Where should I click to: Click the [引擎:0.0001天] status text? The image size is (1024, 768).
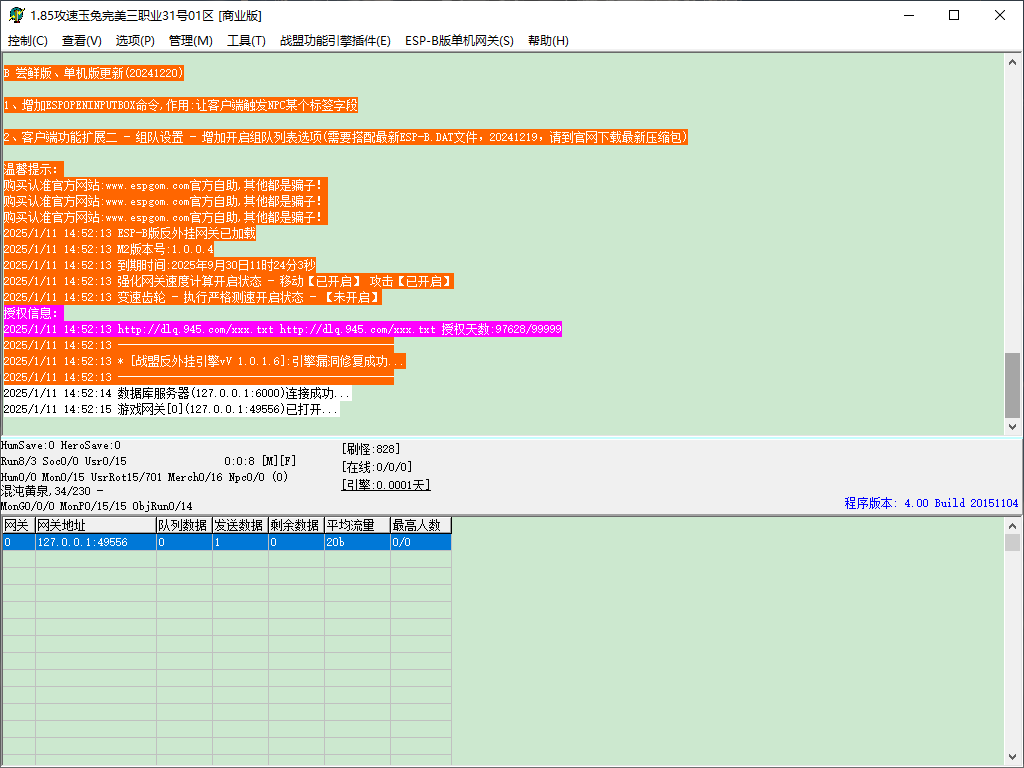(386, 485)
